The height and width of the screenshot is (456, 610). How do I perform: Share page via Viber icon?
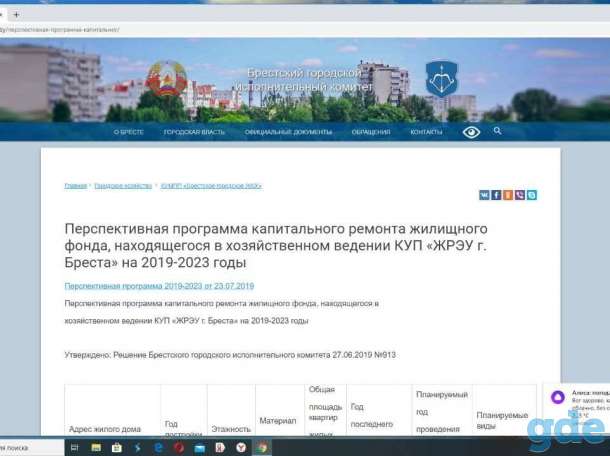click(520, 195)
